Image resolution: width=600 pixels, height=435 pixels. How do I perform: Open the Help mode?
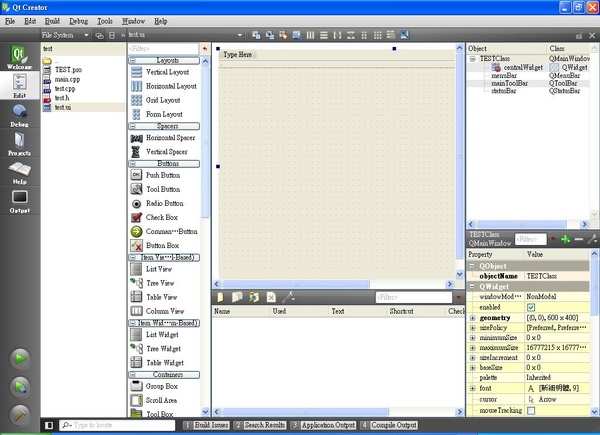pos(19,172)
